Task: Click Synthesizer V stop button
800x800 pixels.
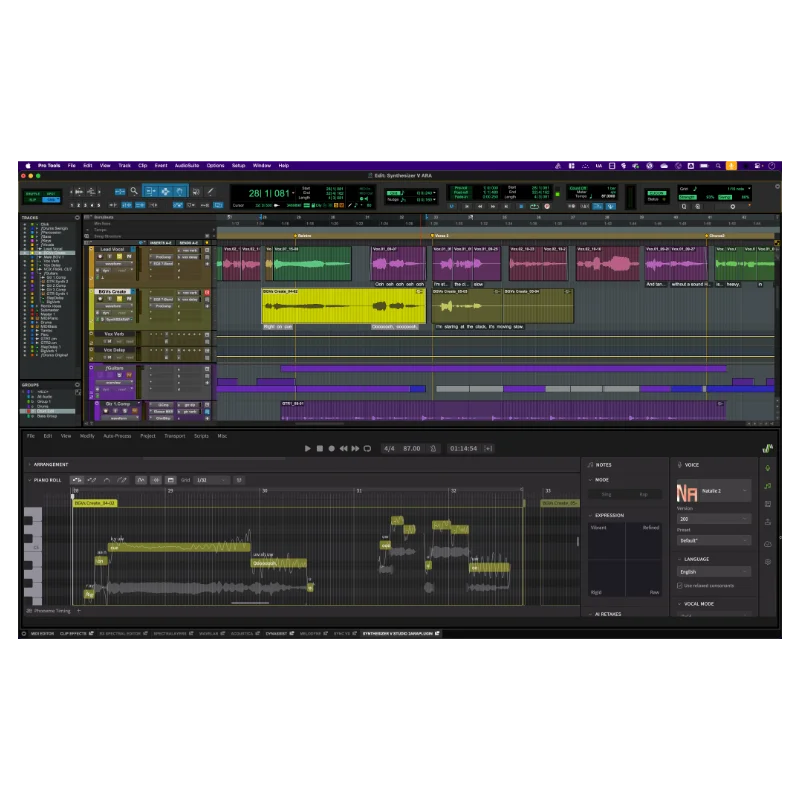Action: 320,448
